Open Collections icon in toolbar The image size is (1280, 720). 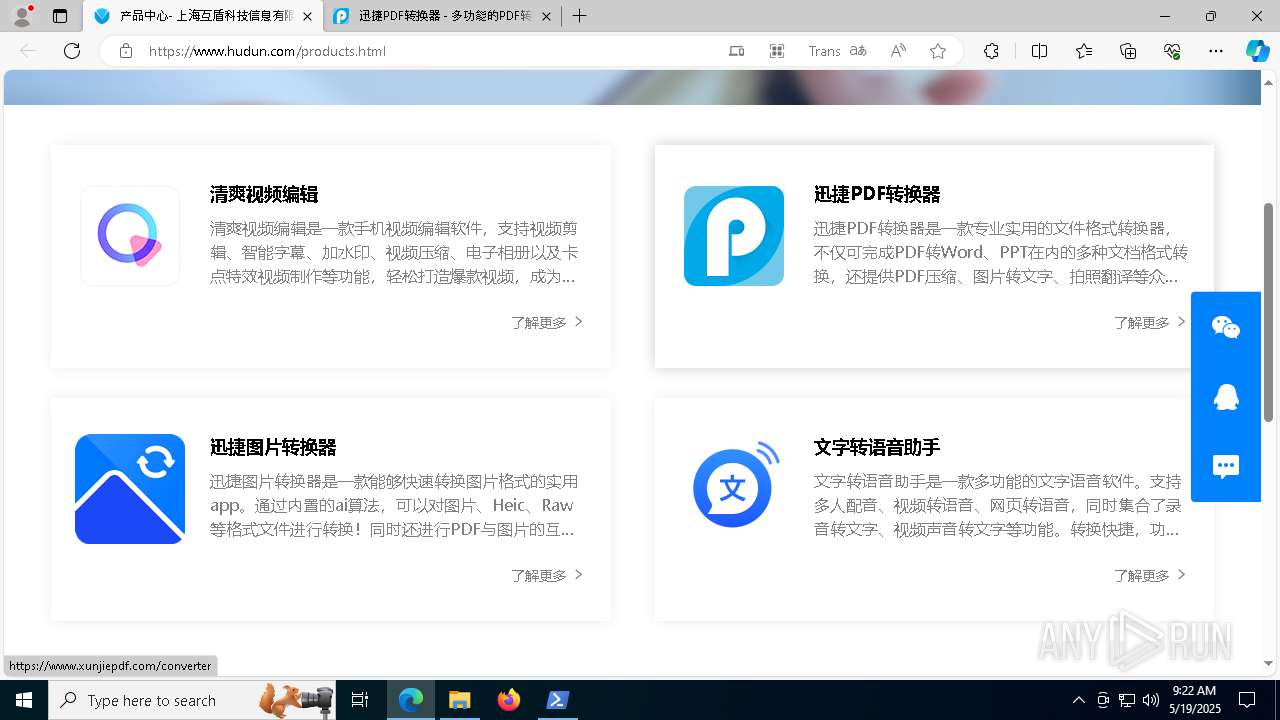(1128, 51)
